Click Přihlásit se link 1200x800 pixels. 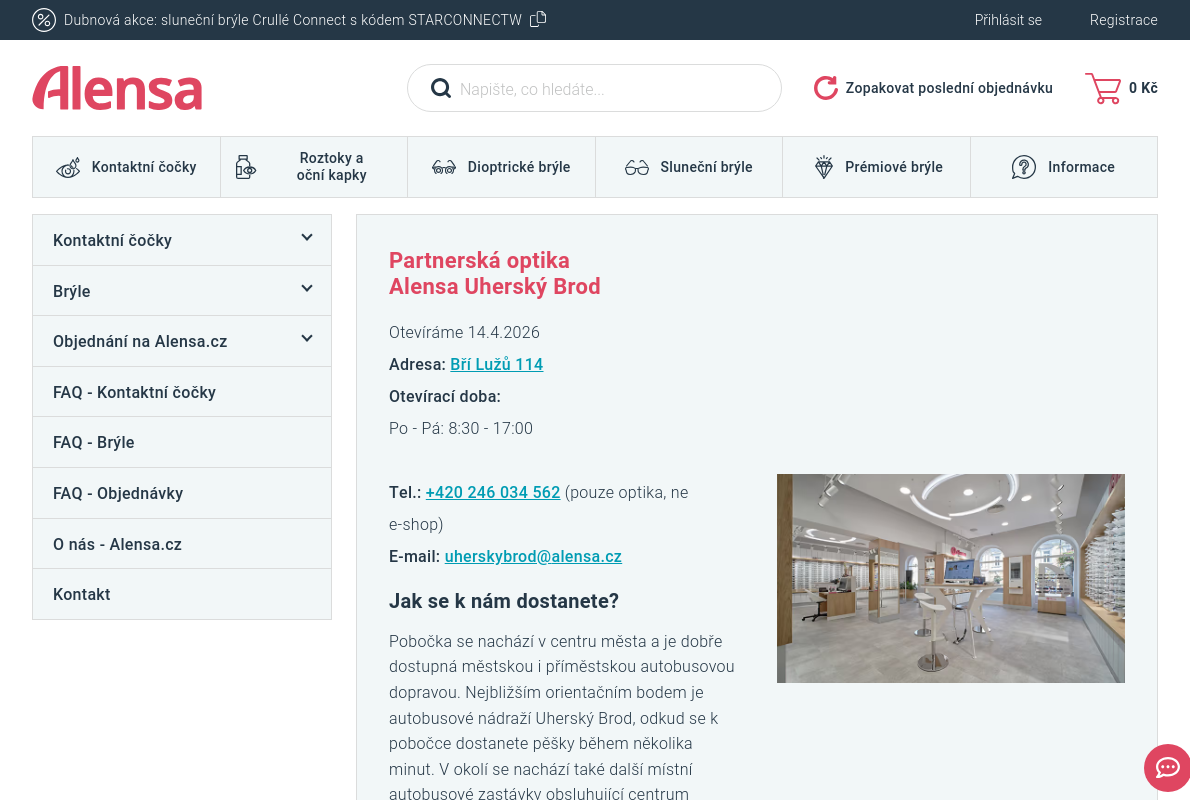[1008, 20]
